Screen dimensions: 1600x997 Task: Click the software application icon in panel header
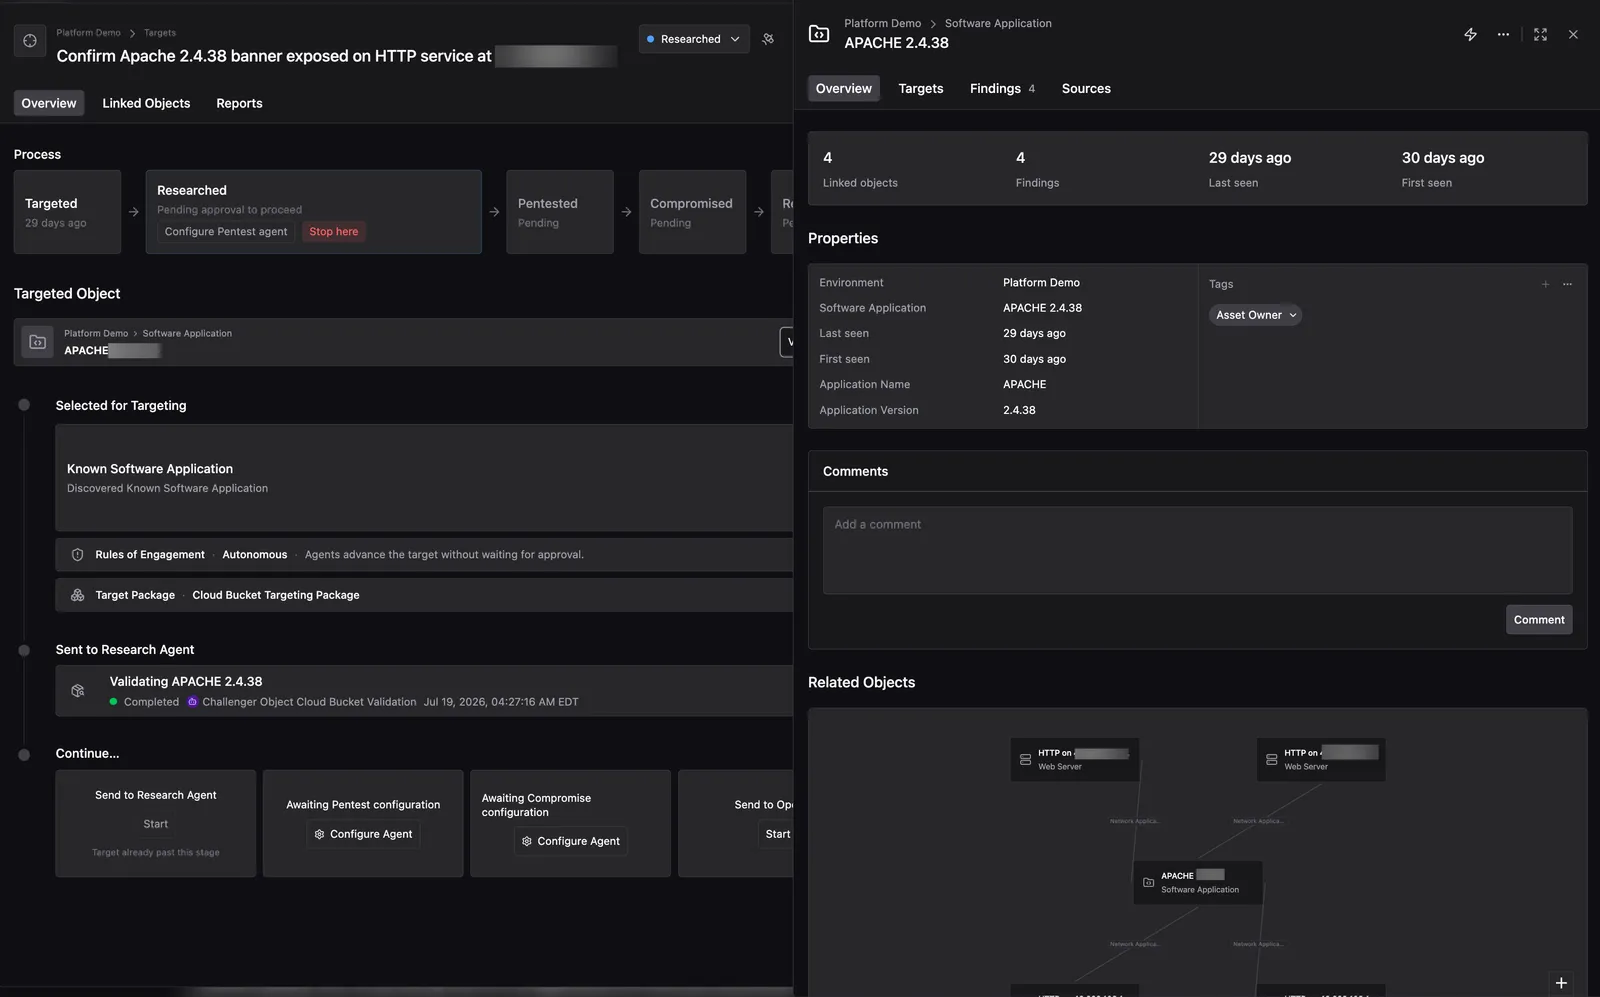(819, 34)
